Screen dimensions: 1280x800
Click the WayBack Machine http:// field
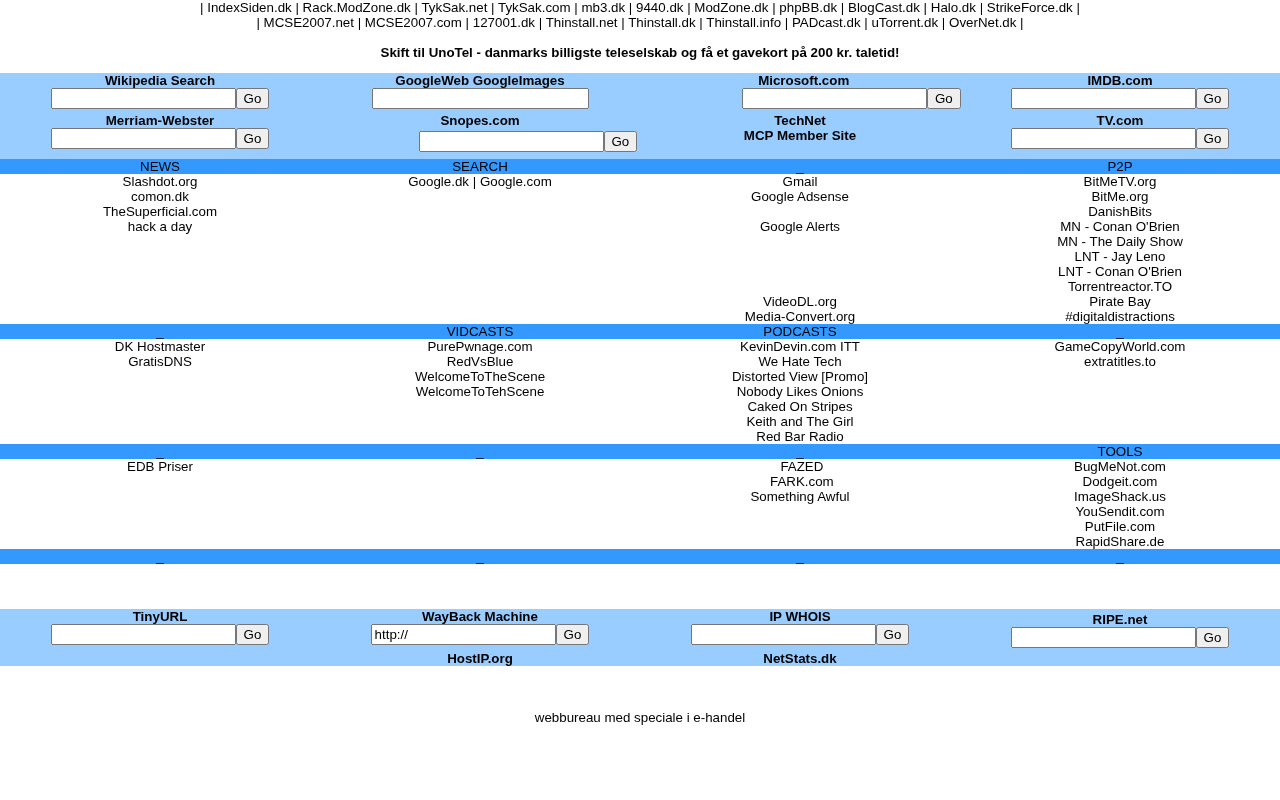[463, 635]
